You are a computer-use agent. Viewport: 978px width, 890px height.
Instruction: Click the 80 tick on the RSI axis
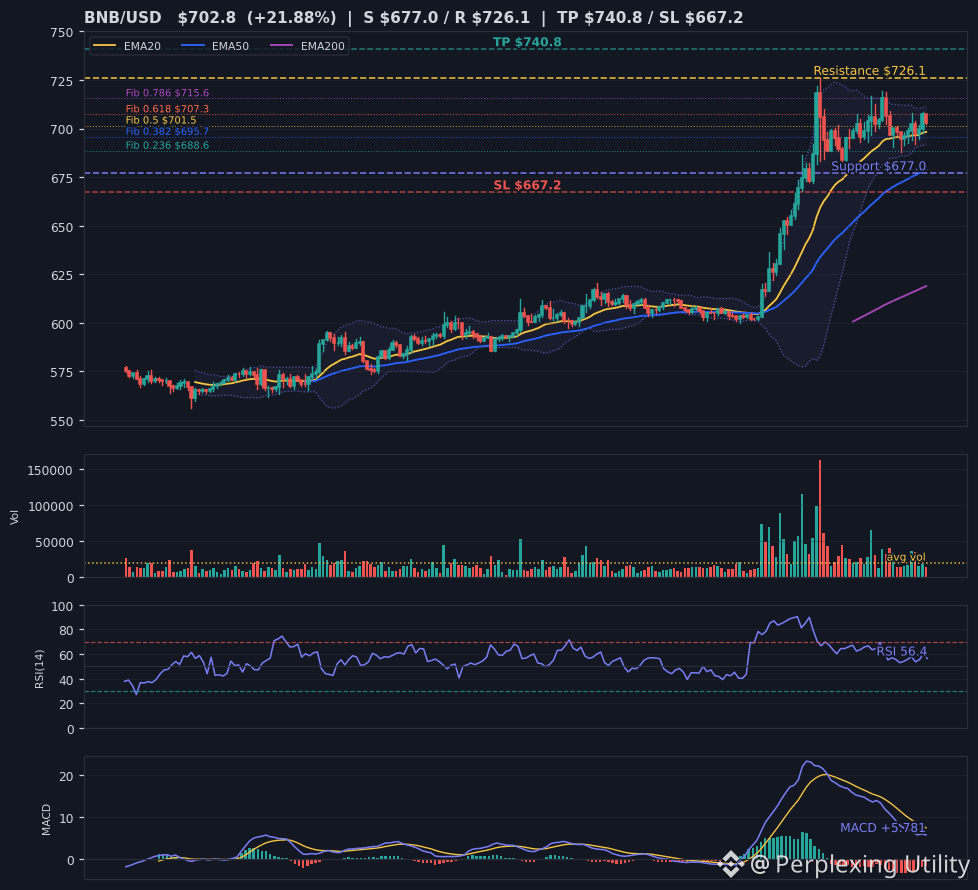66,631
